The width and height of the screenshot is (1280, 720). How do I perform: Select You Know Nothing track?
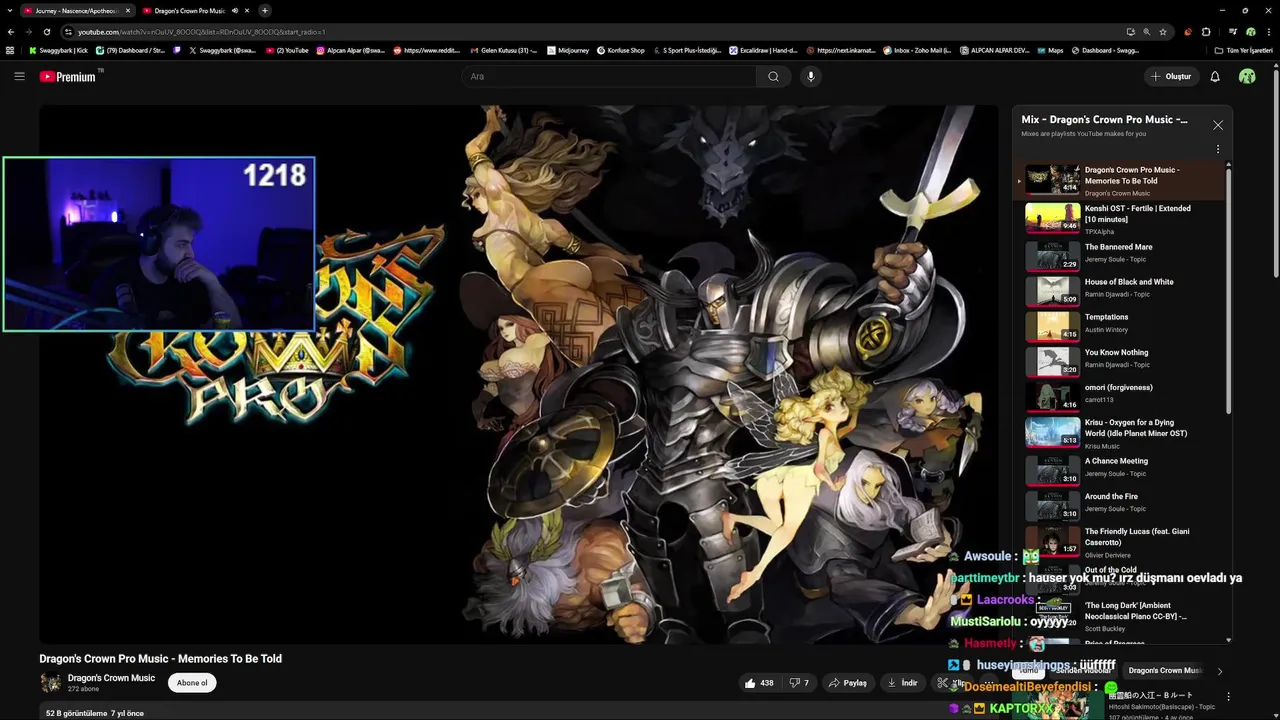point(1121,361)
